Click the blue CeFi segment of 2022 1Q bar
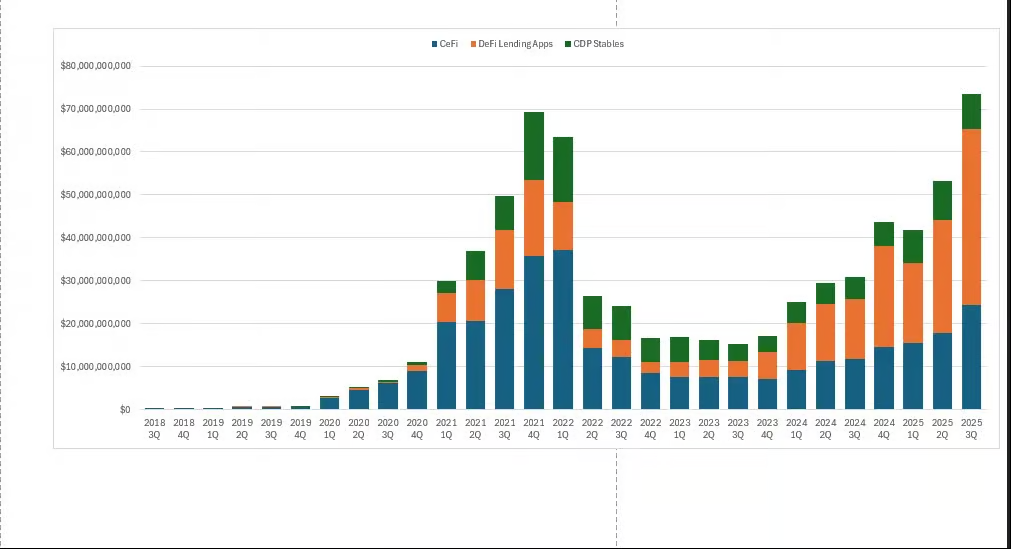Image resolution: width=1011 pixels, height=549 pixels. pyautogui.click(x=563, y=329)
